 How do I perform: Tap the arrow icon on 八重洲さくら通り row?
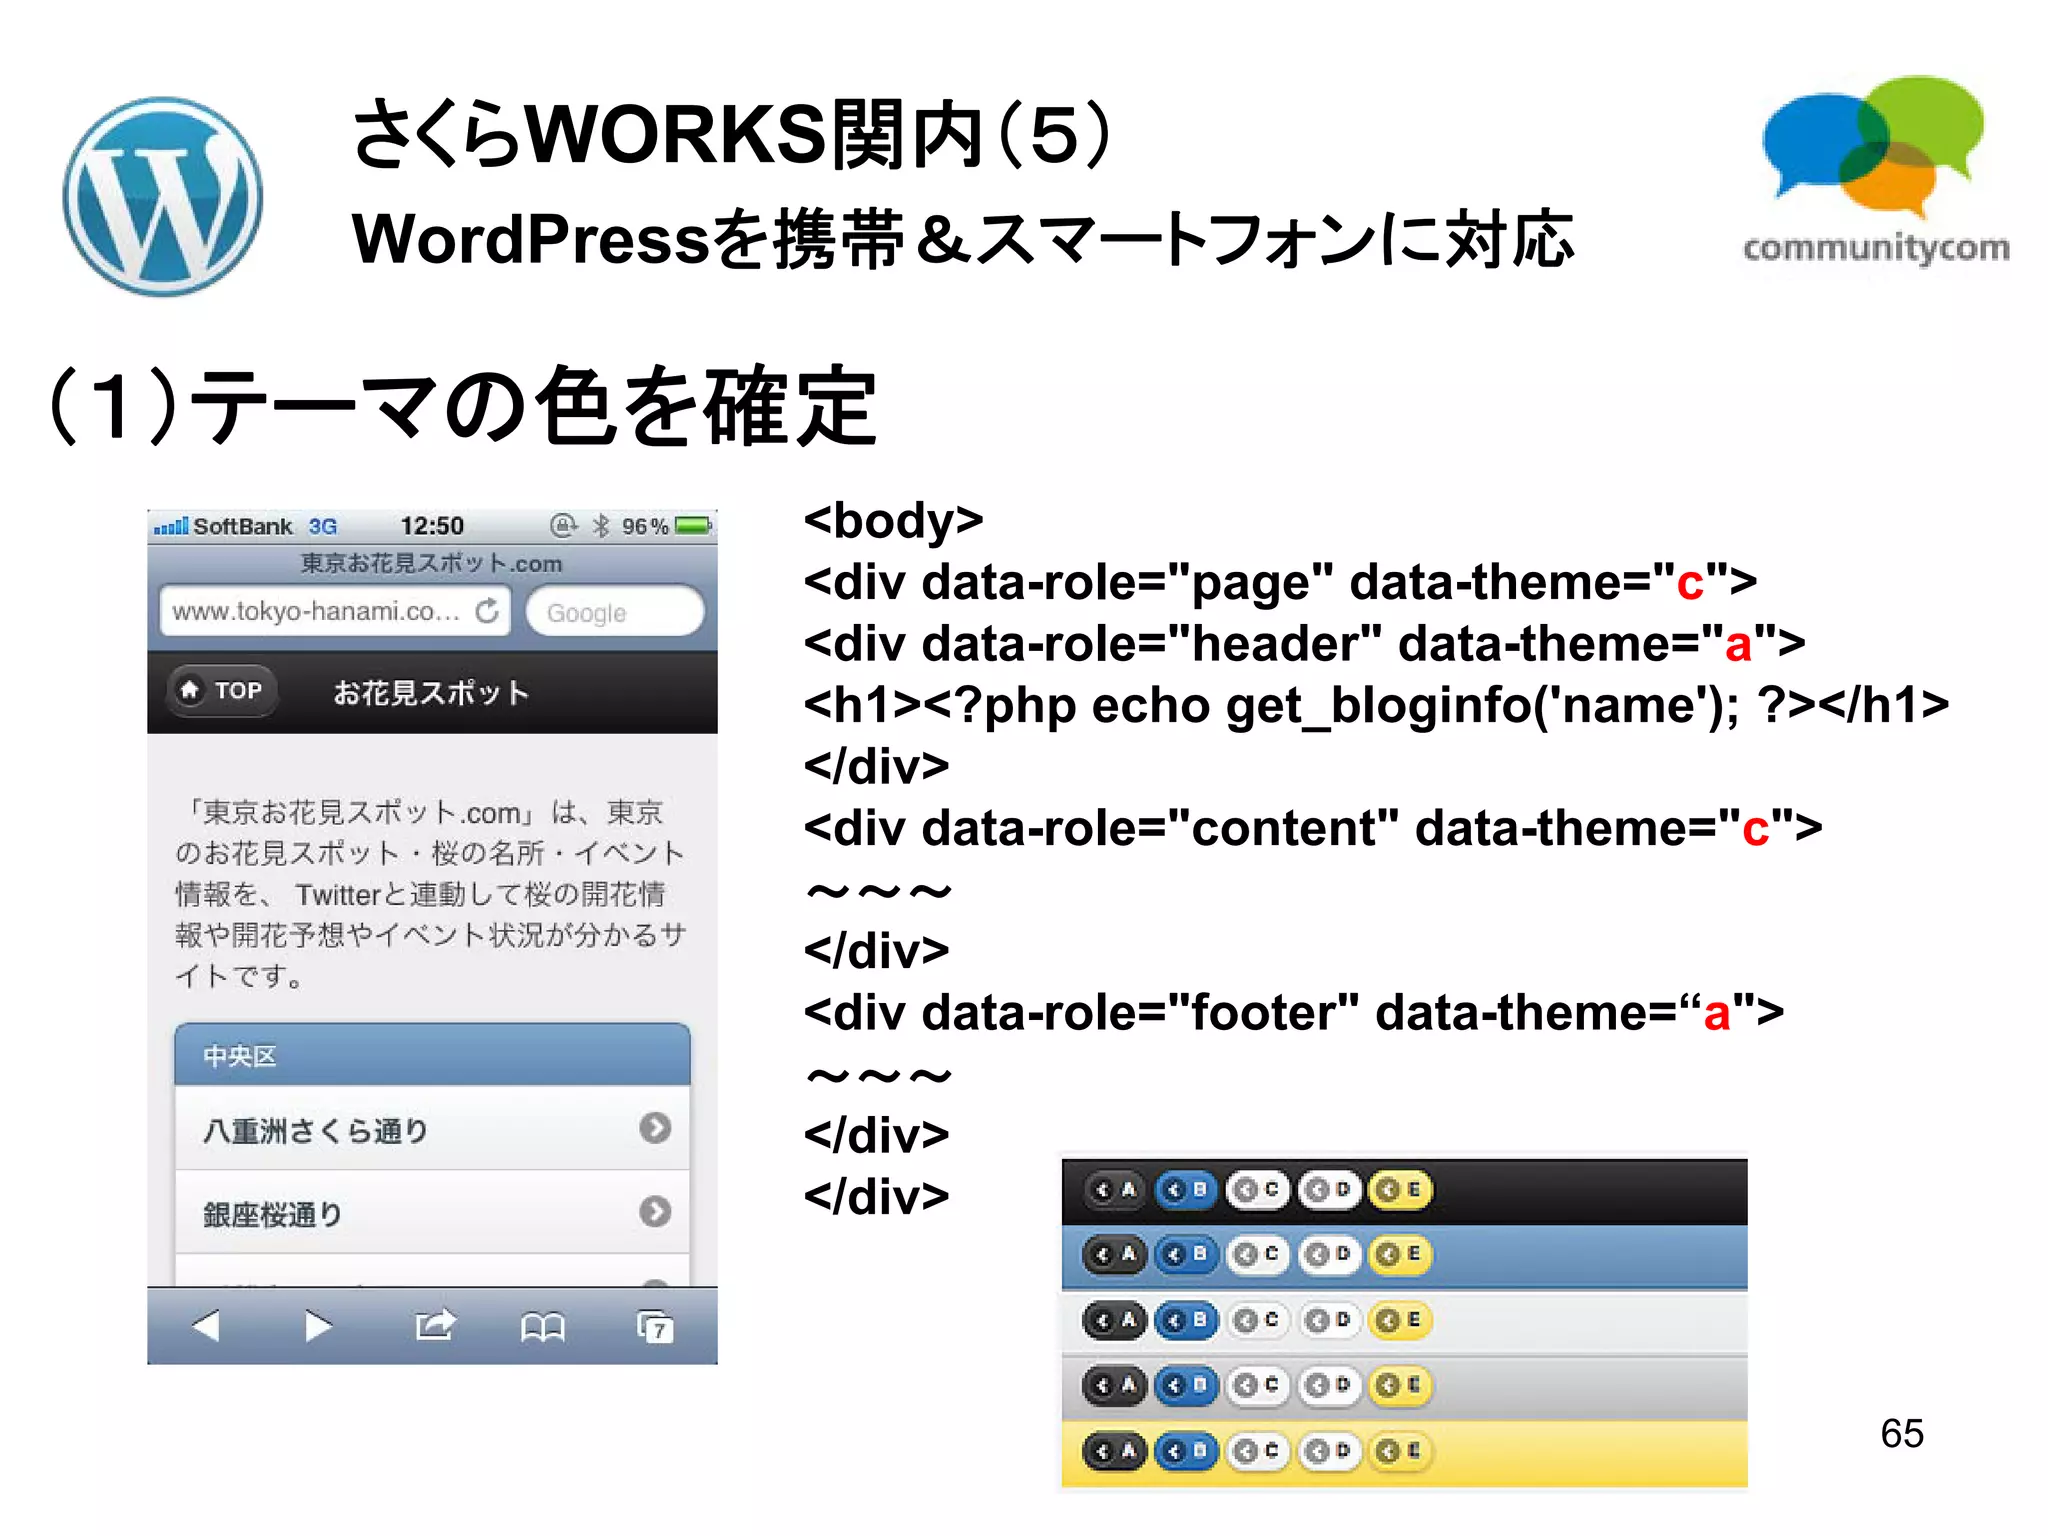tap(655, 1128)
